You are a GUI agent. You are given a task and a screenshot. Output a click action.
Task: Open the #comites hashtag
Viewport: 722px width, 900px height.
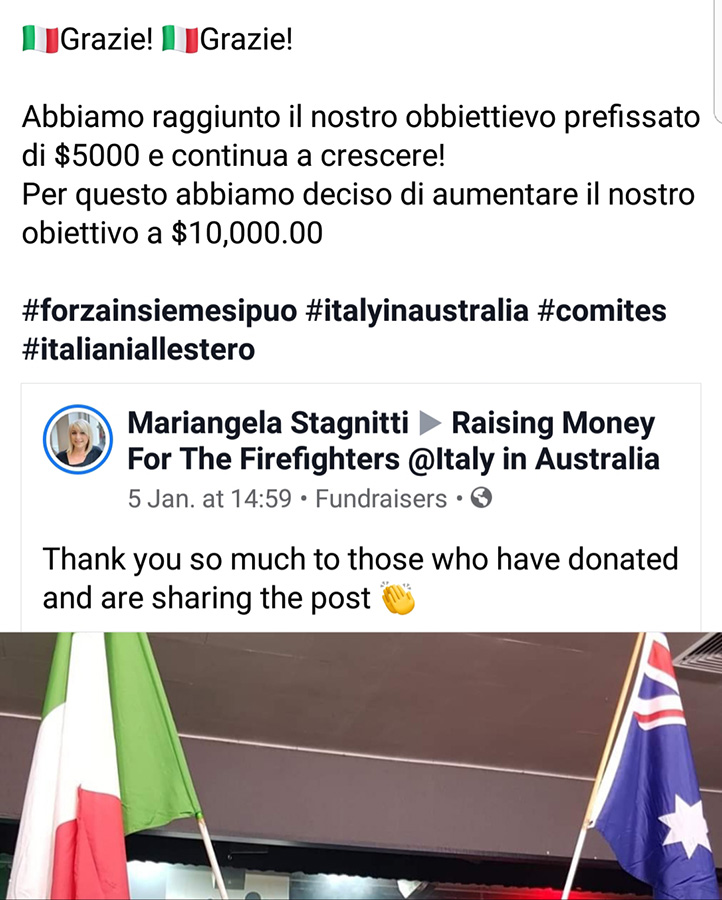(x=602, y=311)
